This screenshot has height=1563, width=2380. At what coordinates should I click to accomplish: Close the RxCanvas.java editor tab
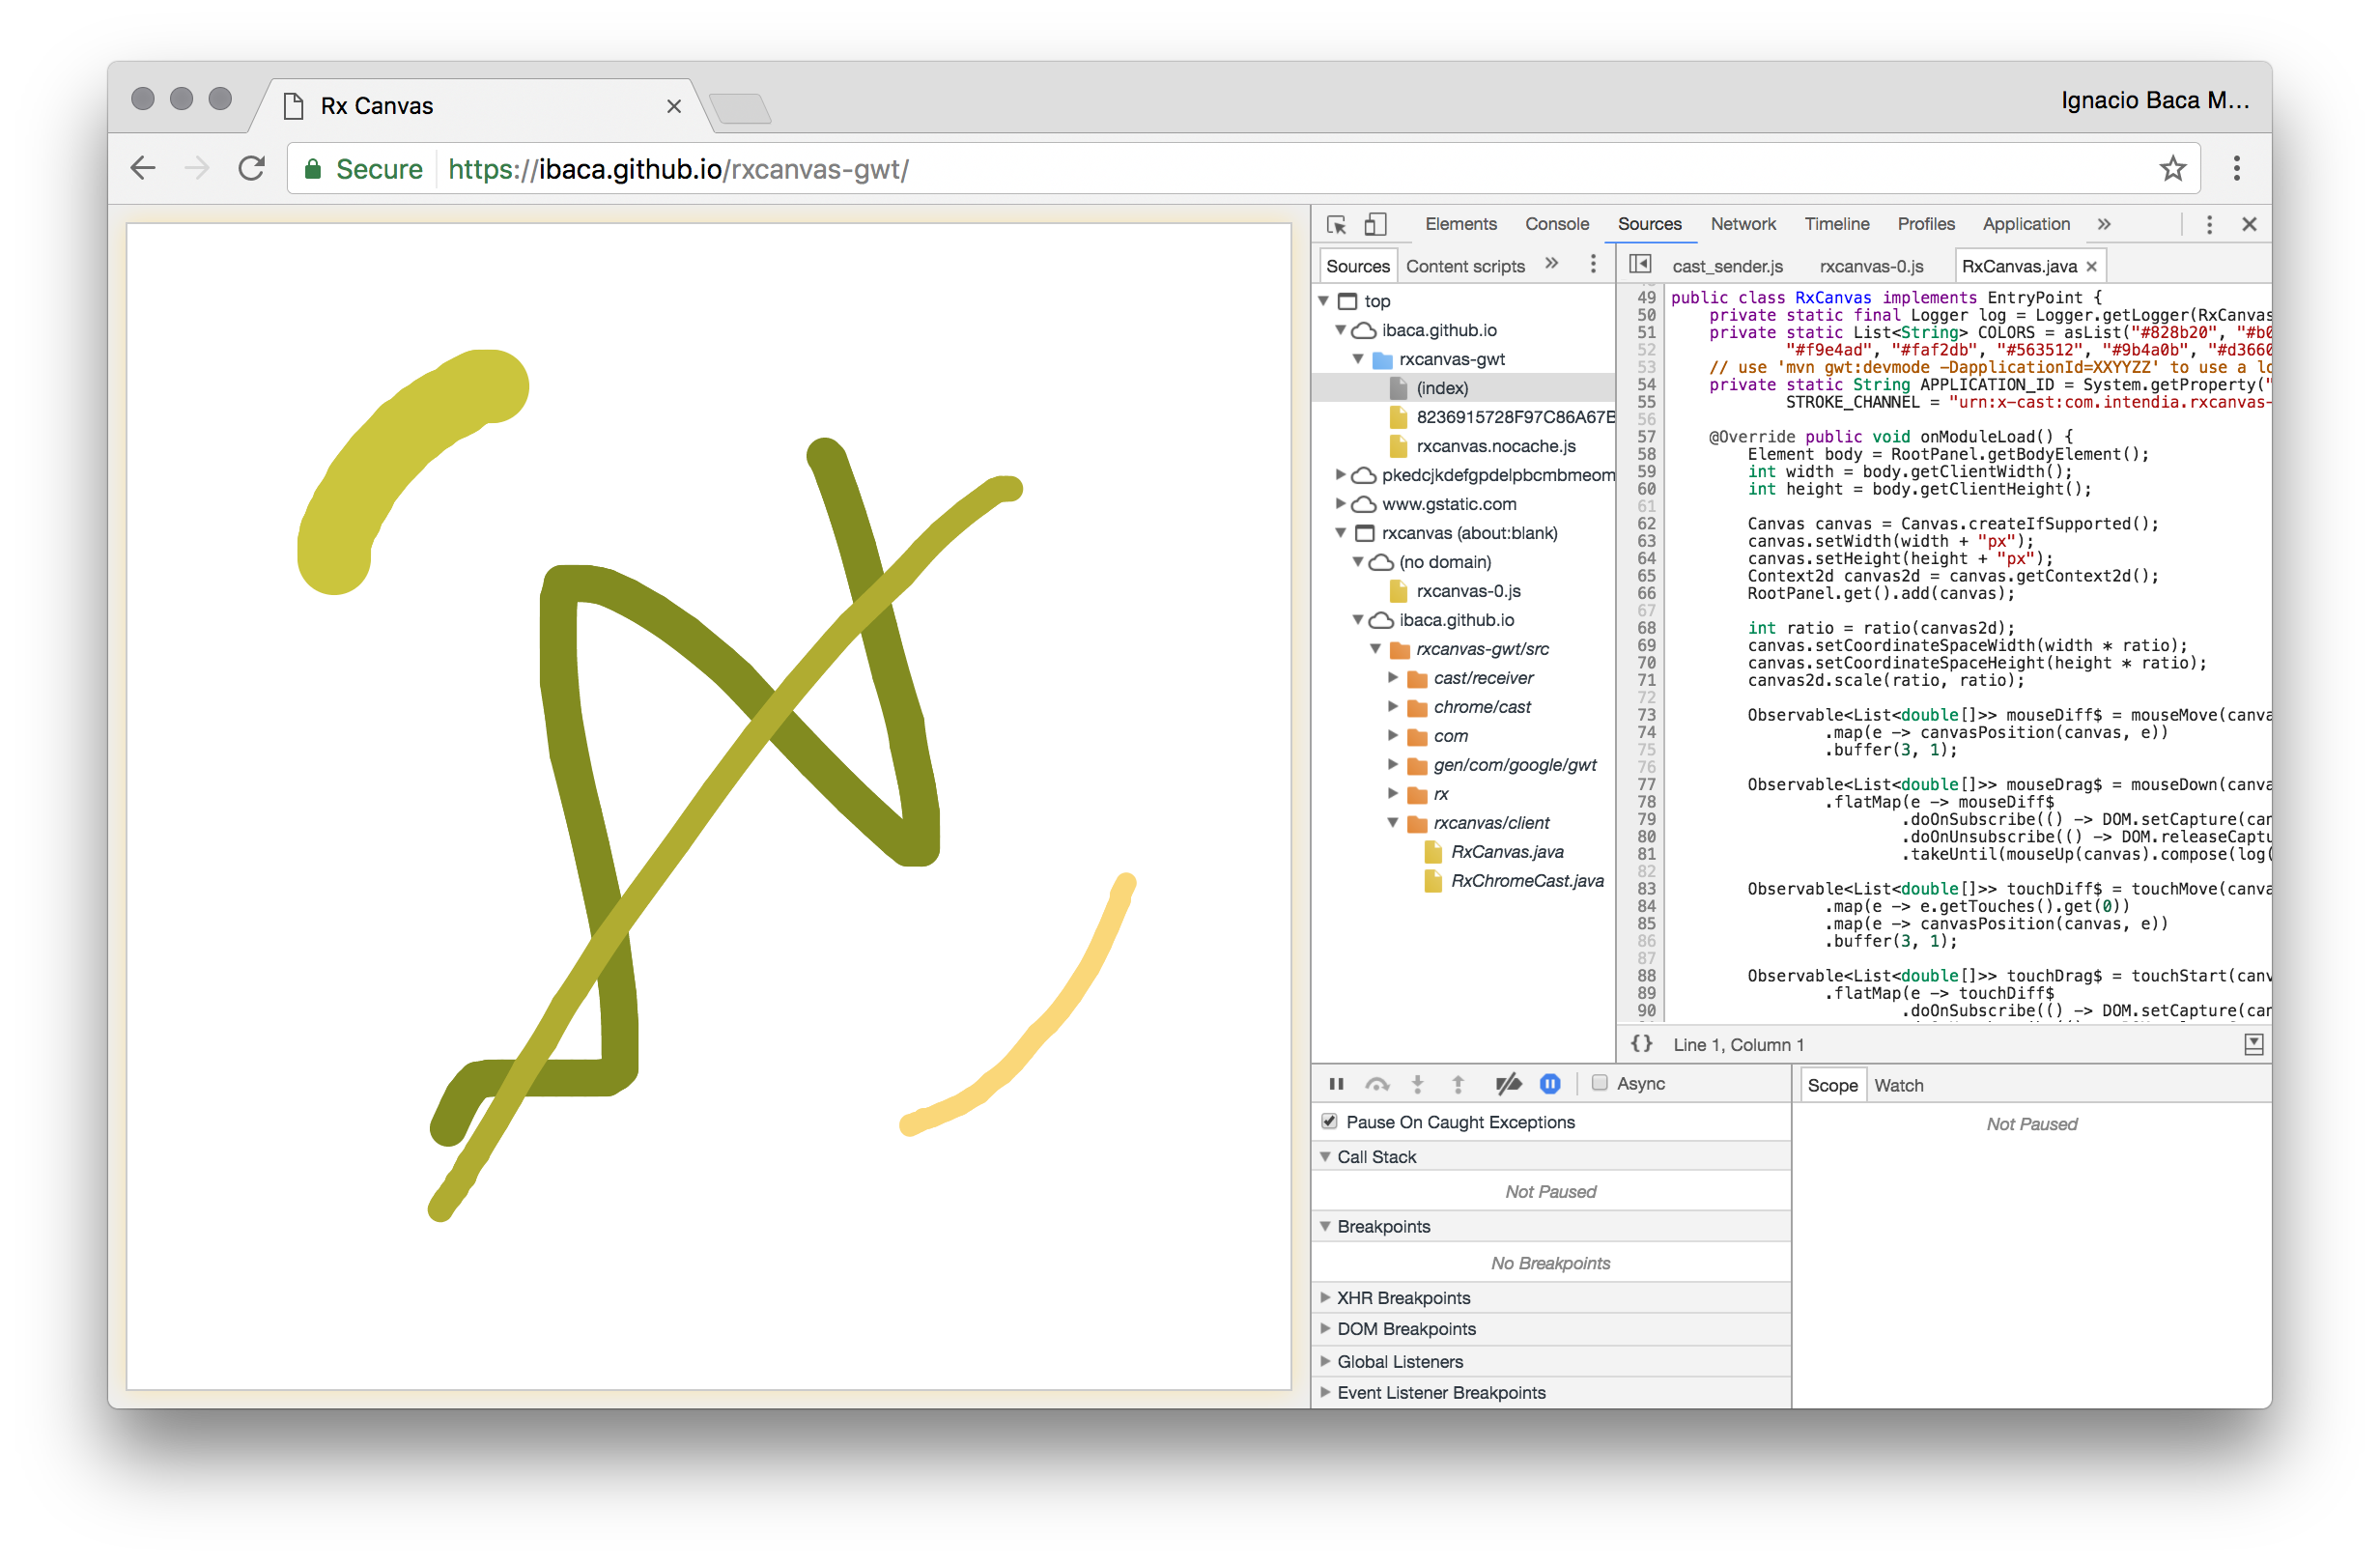(x=2091, y=266)
